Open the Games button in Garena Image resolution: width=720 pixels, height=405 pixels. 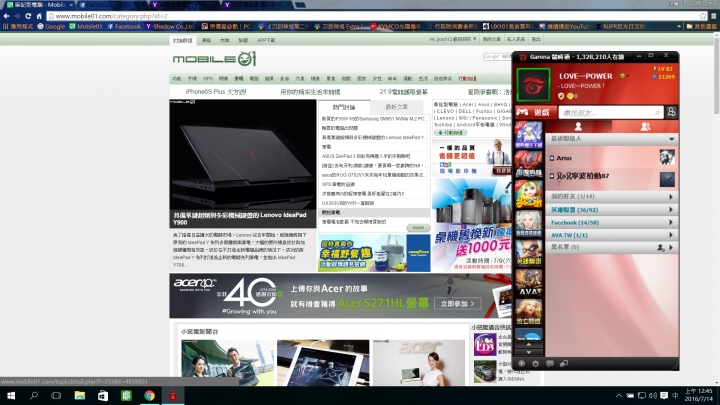click(533, 112)
